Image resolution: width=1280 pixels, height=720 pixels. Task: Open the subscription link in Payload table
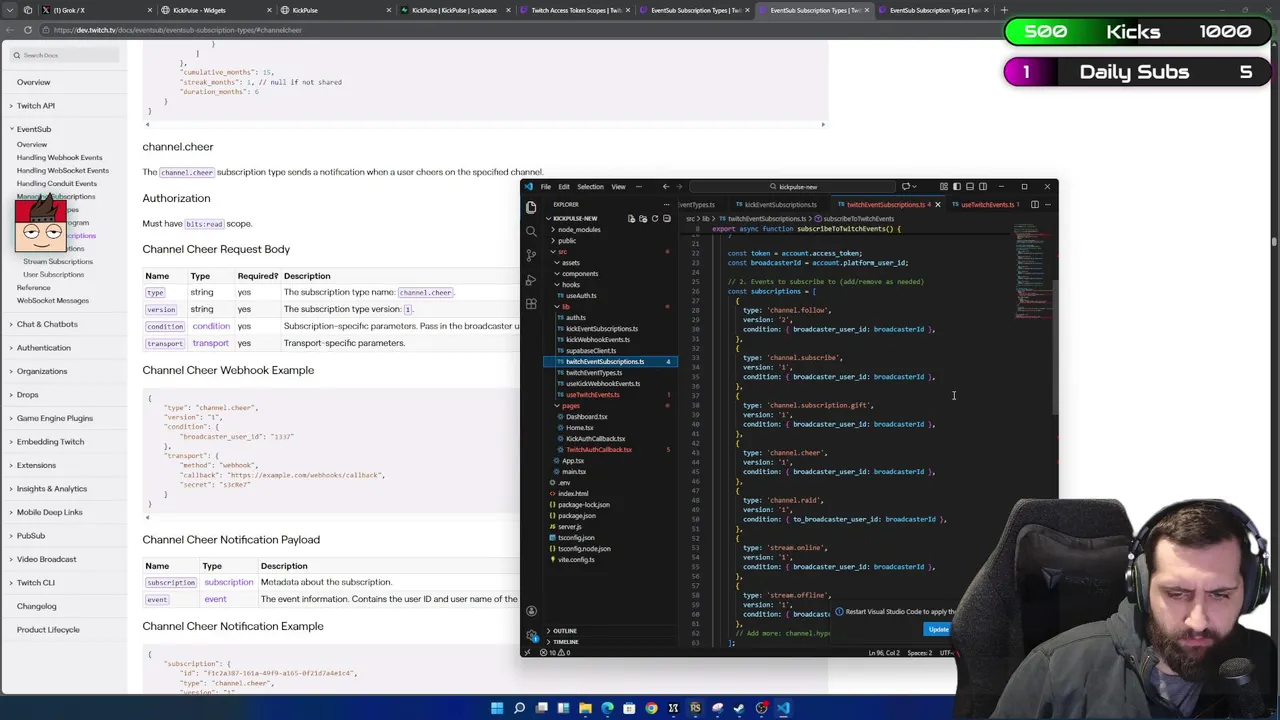click(x=229, y=582)
